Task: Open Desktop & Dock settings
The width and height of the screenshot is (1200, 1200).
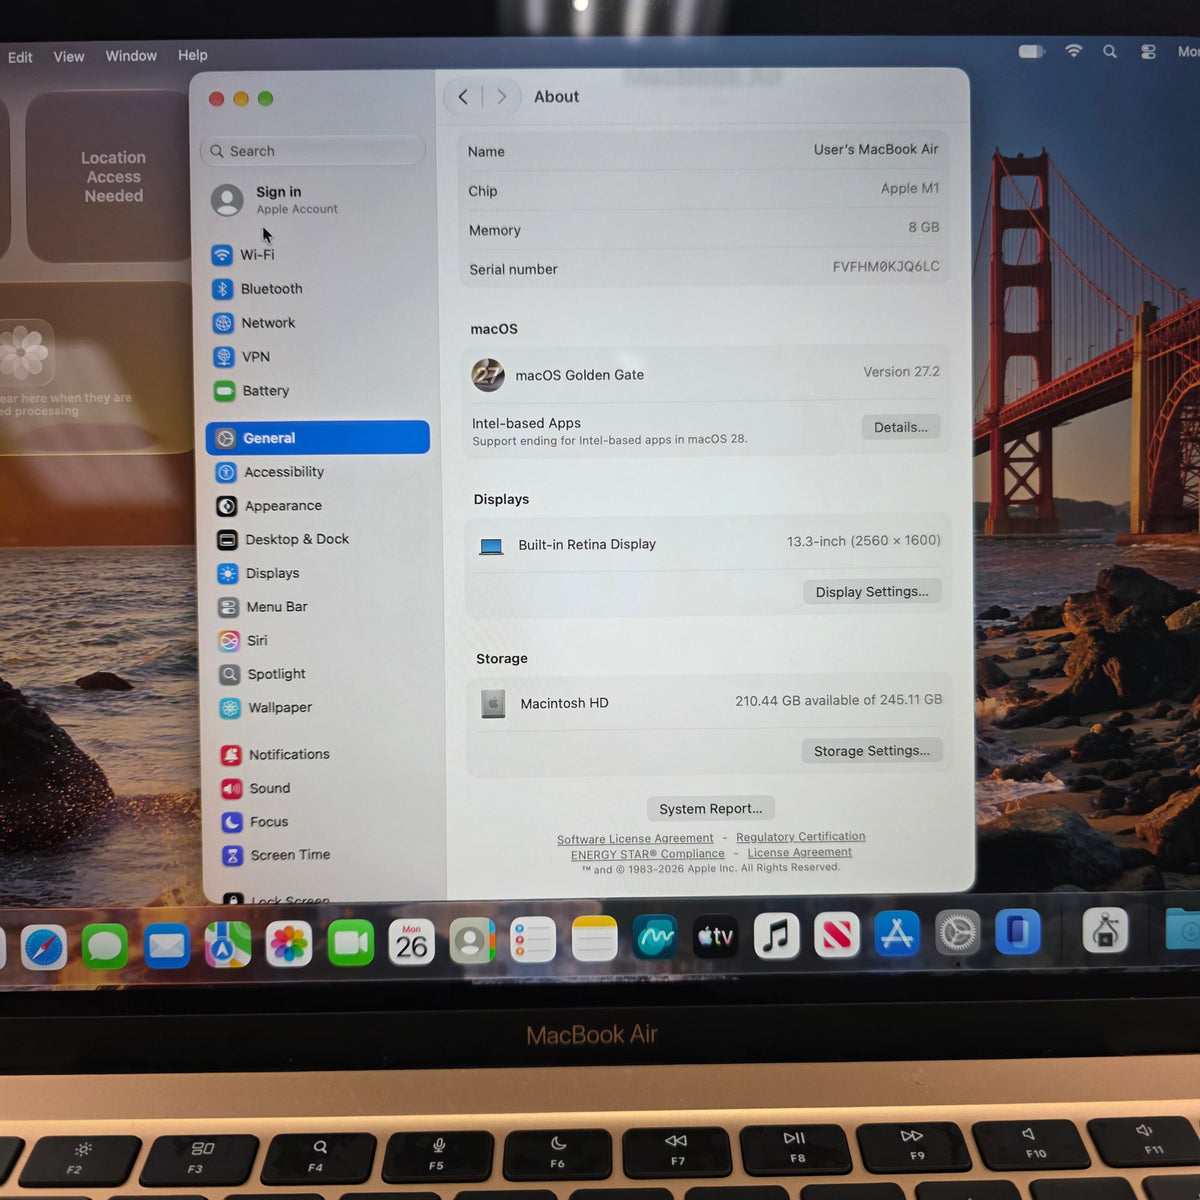Action: point(320,540)
